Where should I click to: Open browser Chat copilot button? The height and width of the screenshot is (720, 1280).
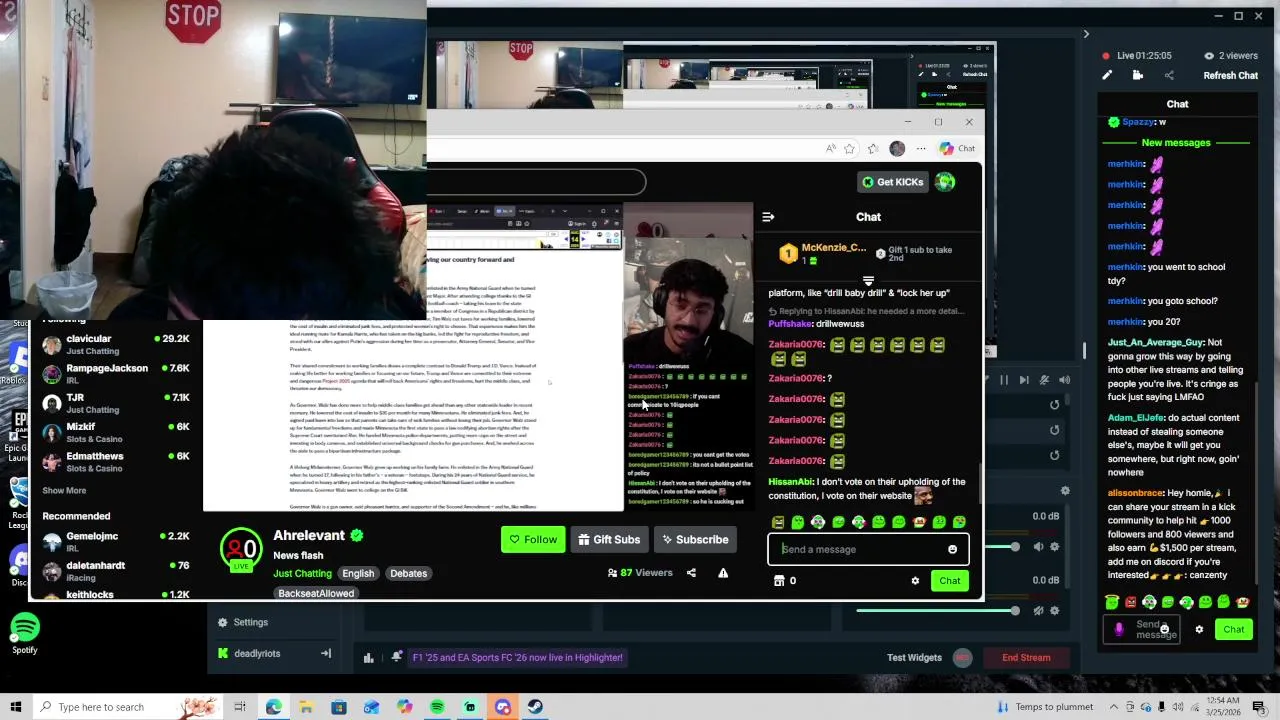[x=957, y=149]
